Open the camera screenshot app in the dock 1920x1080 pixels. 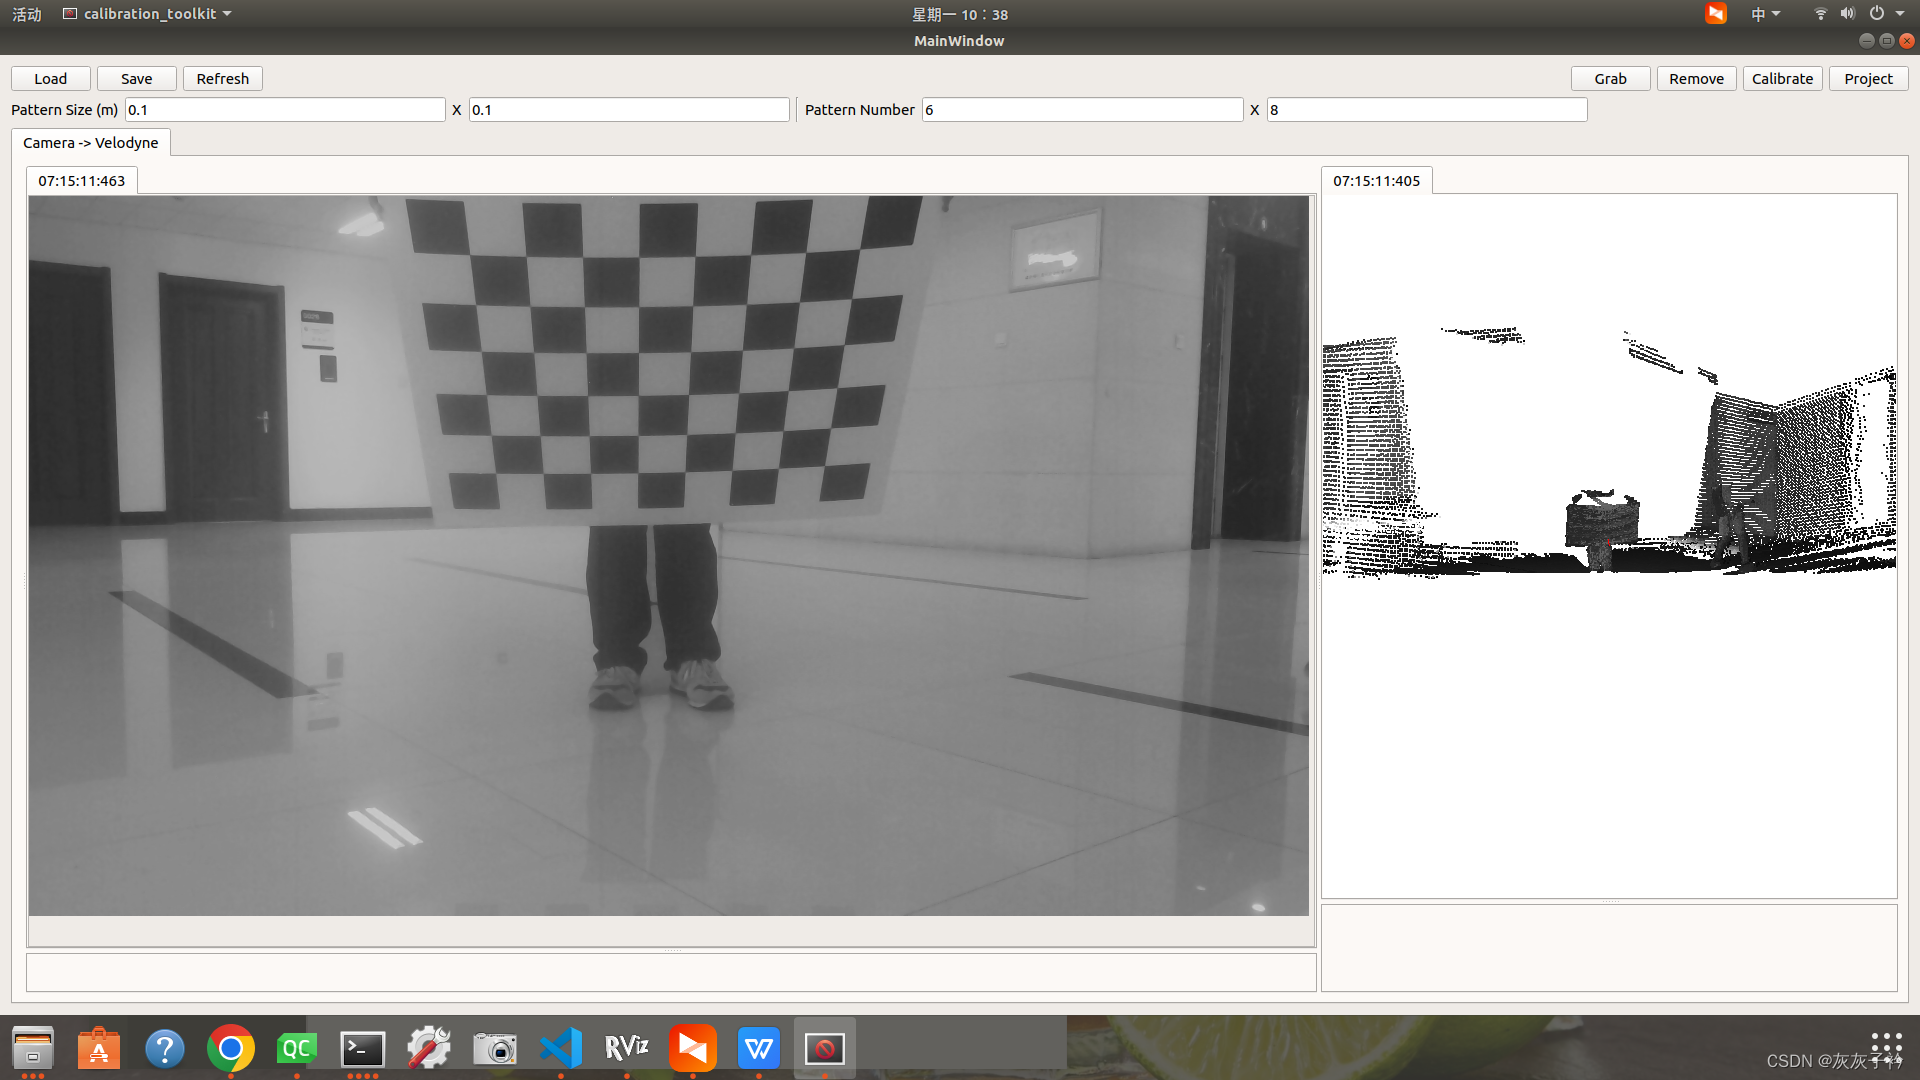[495, 1048]
